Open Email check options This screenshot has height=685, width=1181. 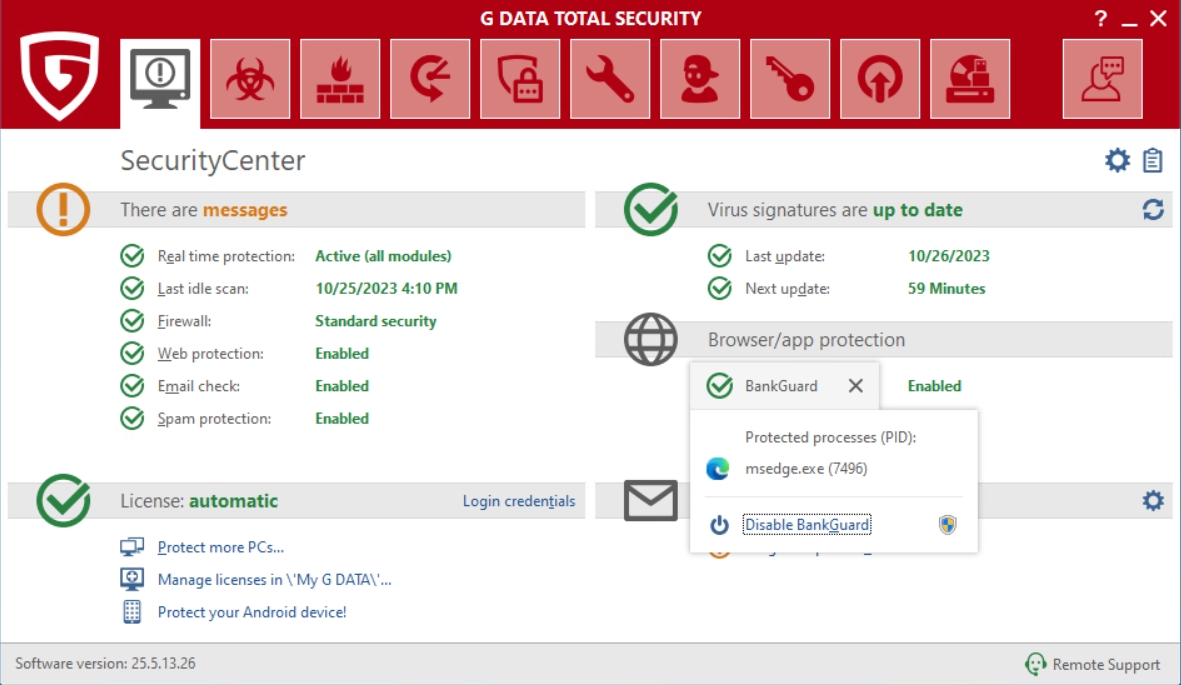pyautogui.click(x=198, y=386)
